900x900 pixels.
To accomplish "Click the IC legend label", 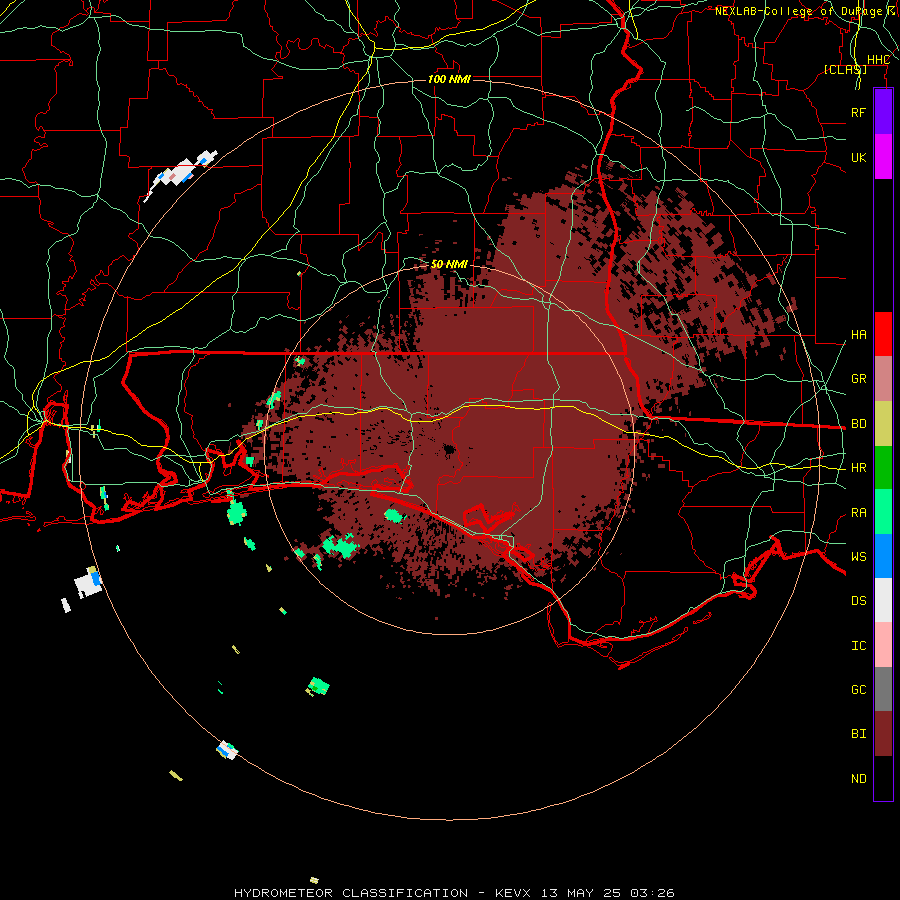I will [858, 645].
